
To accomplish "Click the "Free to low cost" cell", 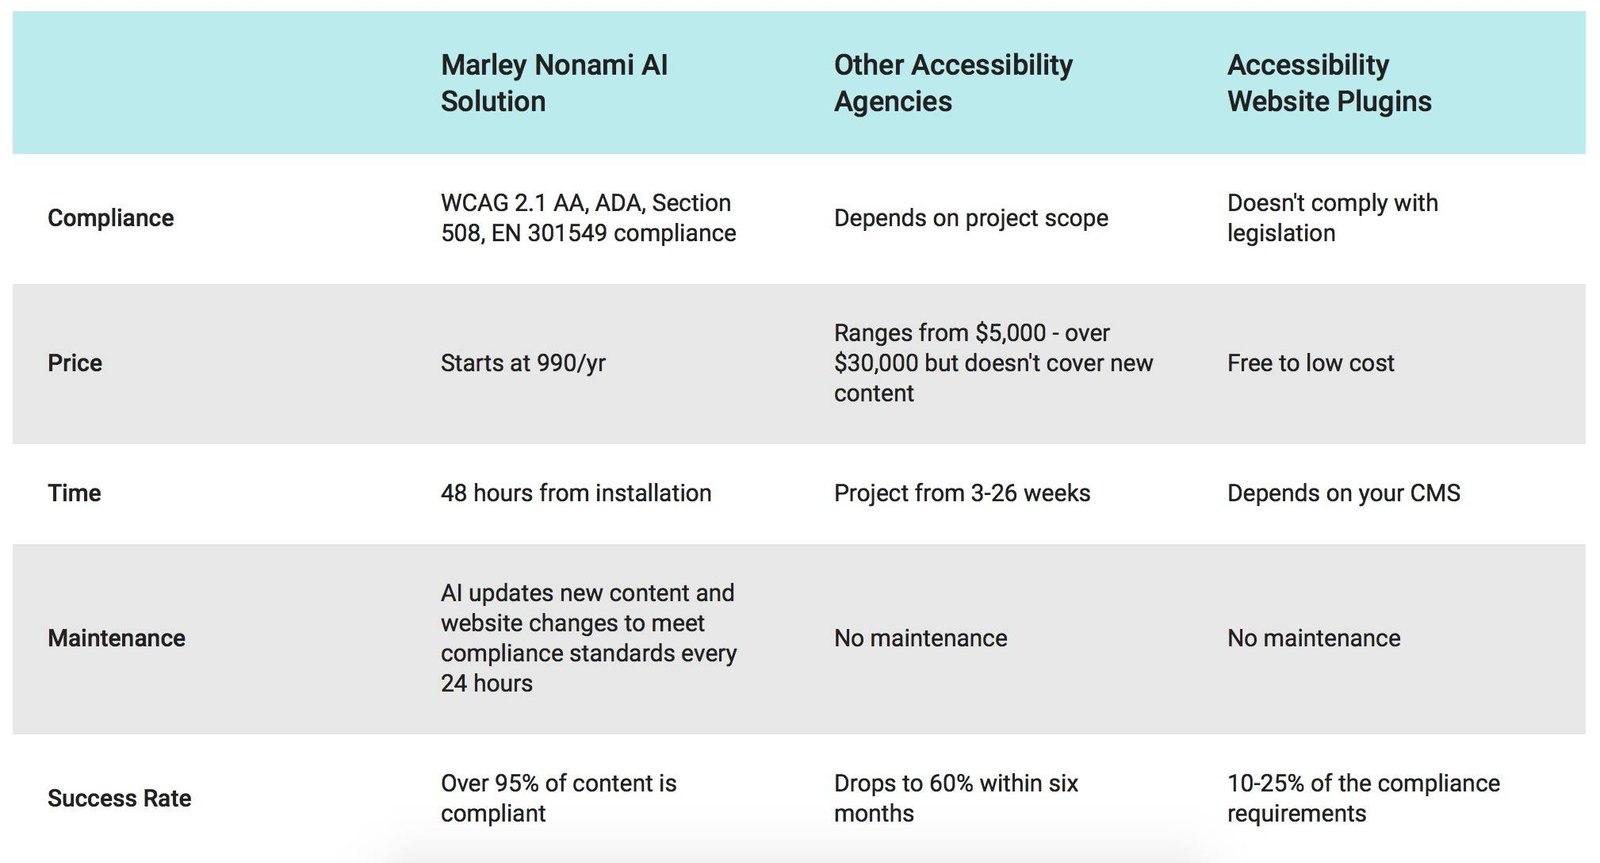I will (1310, 363).
